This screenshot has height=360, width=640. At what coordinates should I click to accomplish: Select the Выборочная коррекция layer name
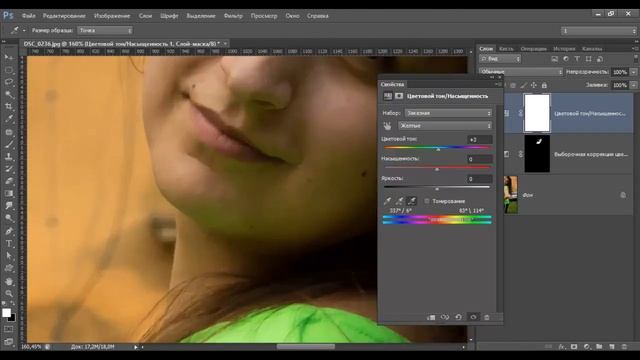[x=591, y=155]
